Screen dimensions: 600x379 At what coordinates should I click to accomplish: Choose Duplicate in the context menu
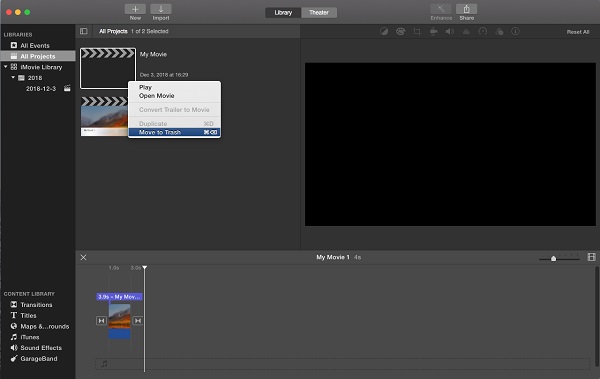coord(174,124)
